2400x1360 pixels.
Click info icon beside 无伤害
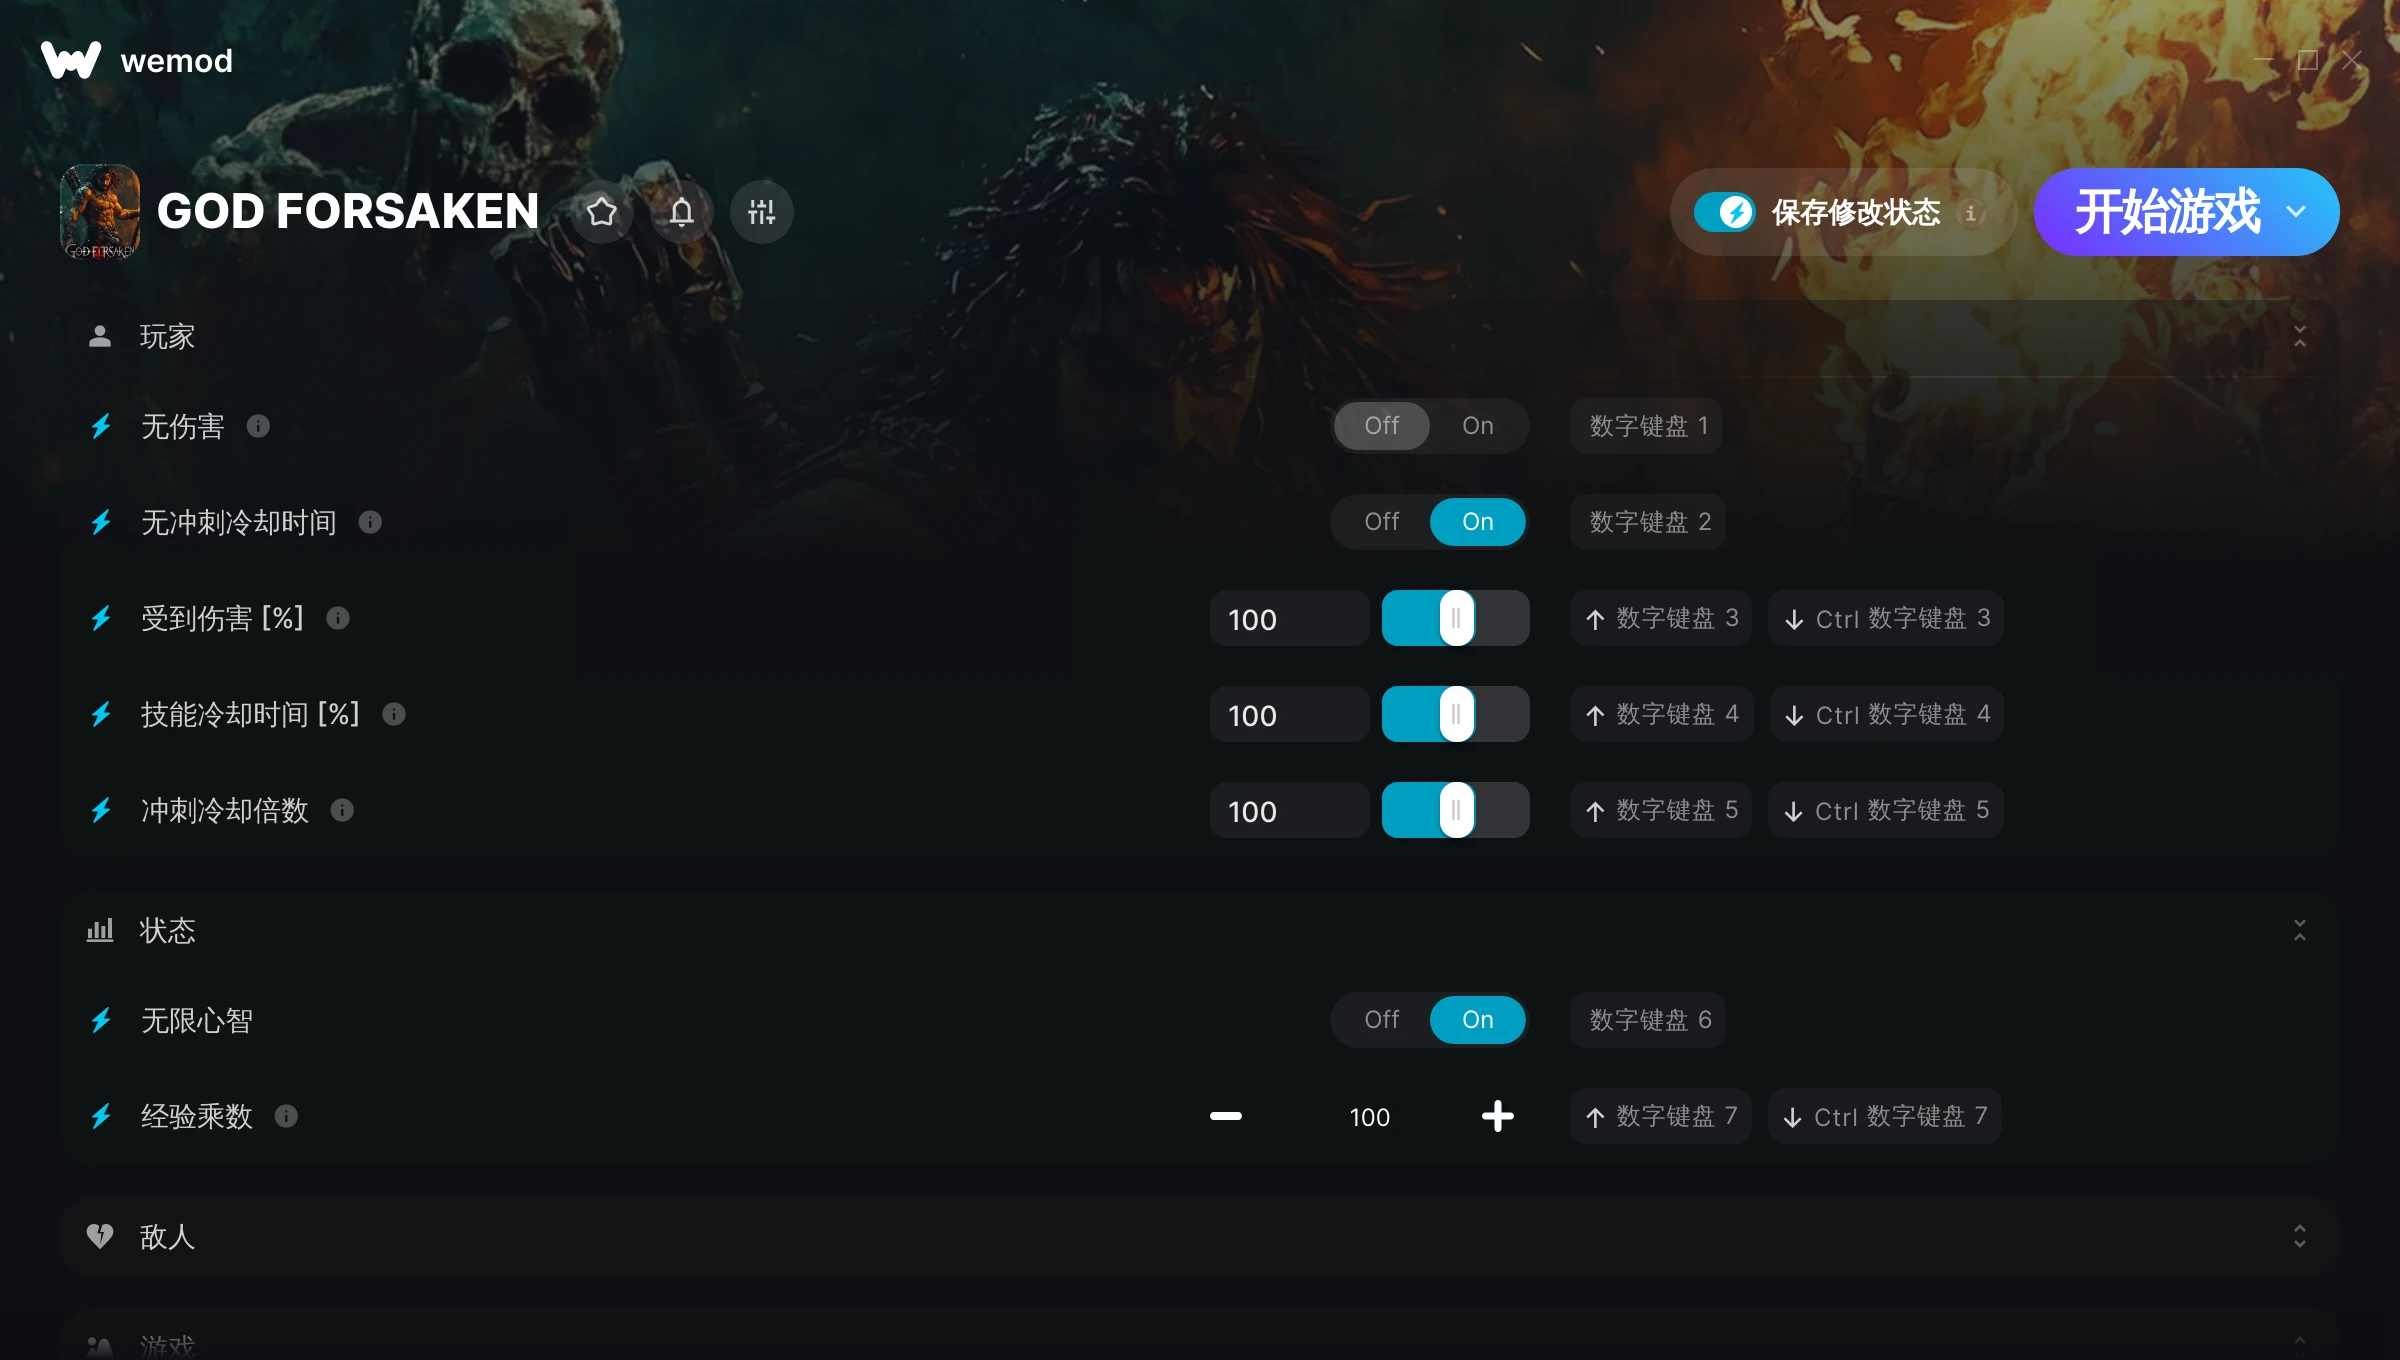(258, 427)
